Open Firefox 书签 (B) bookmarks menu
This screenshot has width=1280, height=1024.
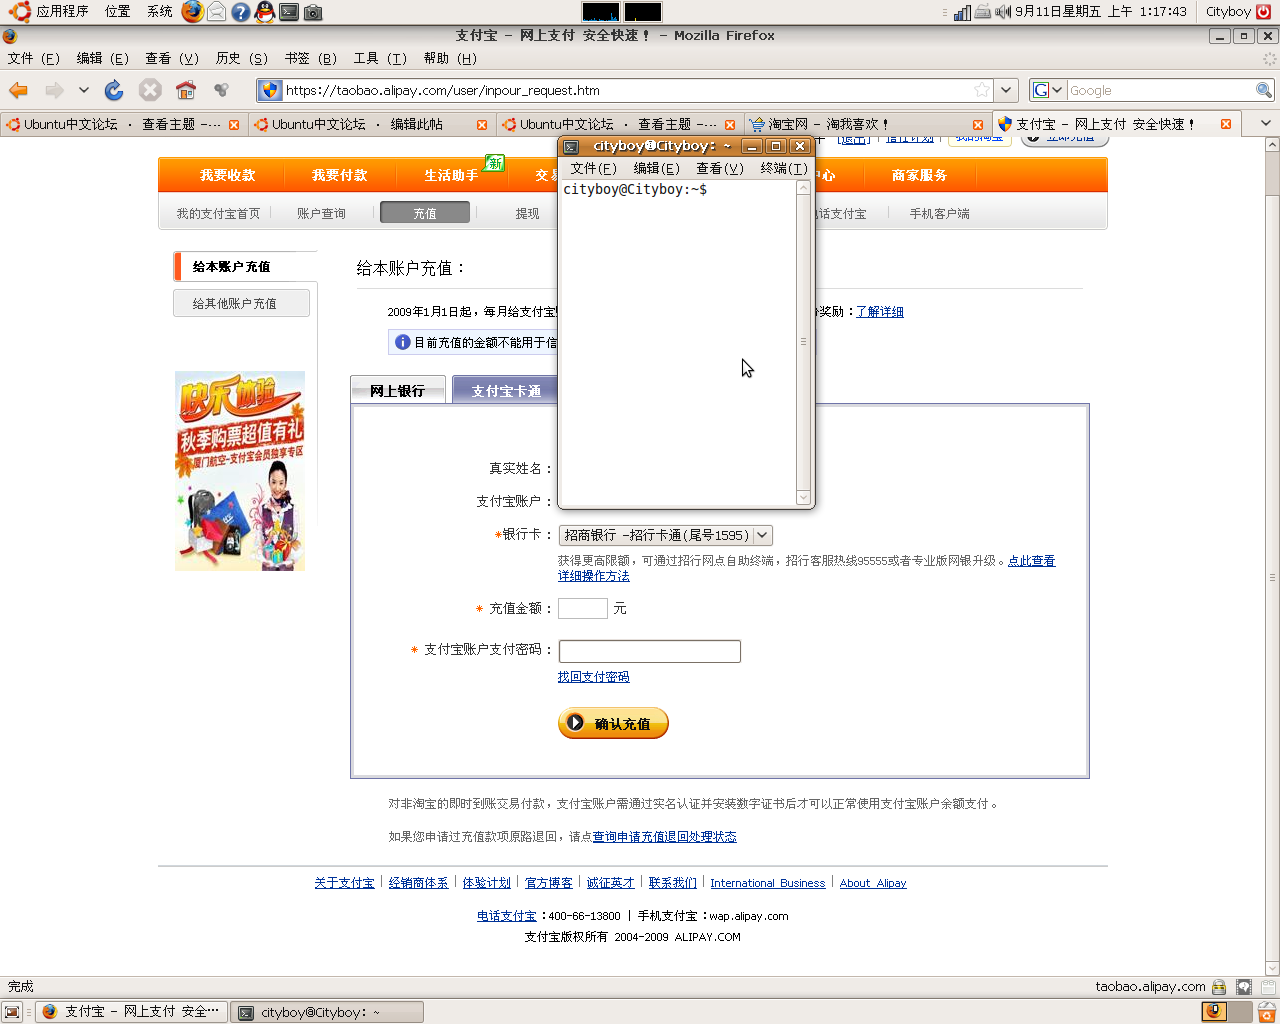[311, 58]
